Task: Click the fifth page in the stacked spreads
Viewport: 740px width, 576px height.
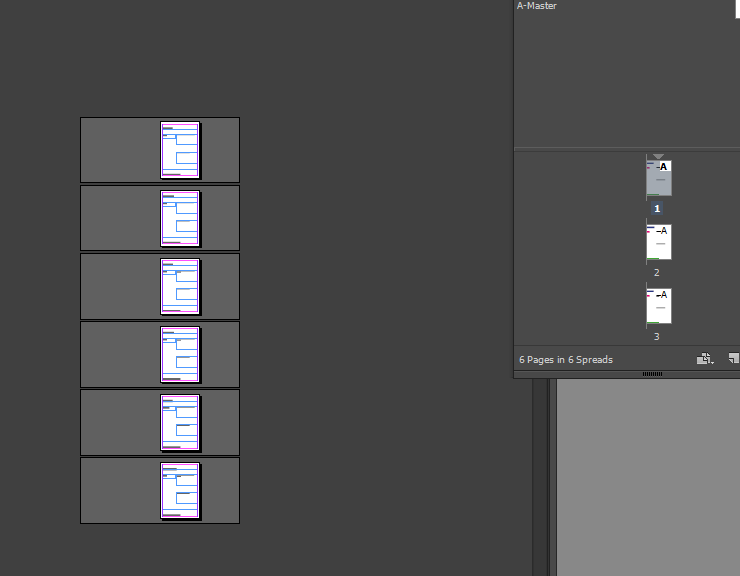Action: [x=180, y=423]
